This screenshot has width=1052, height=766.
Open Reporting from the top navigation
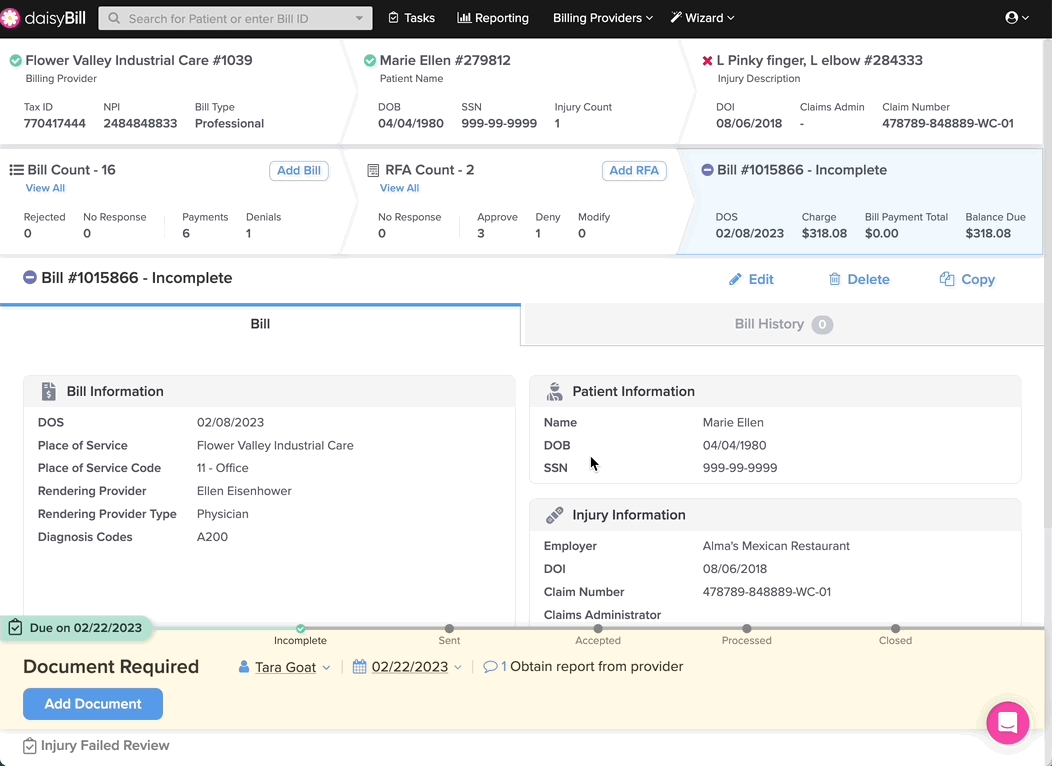(x=493, y=18)
